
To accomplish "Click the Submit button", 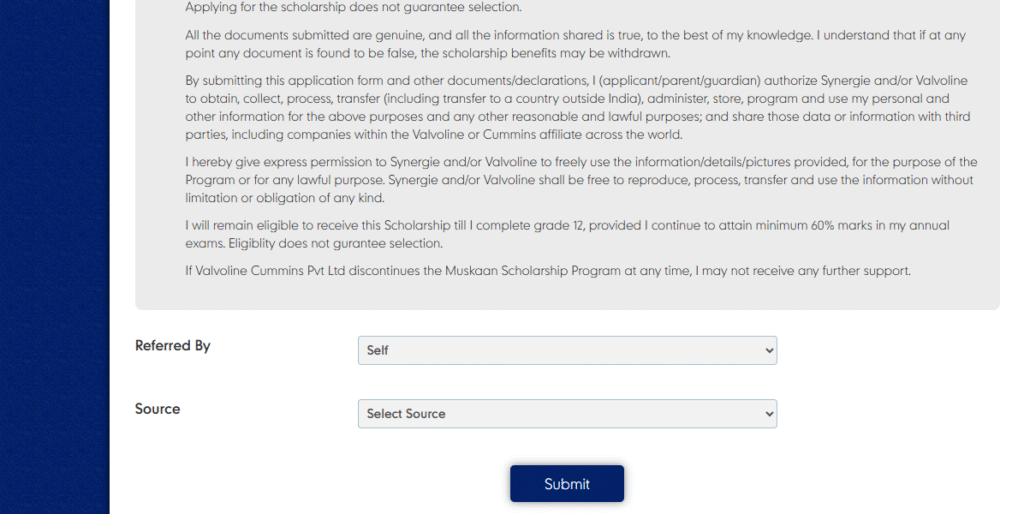I will coord(567,484).
